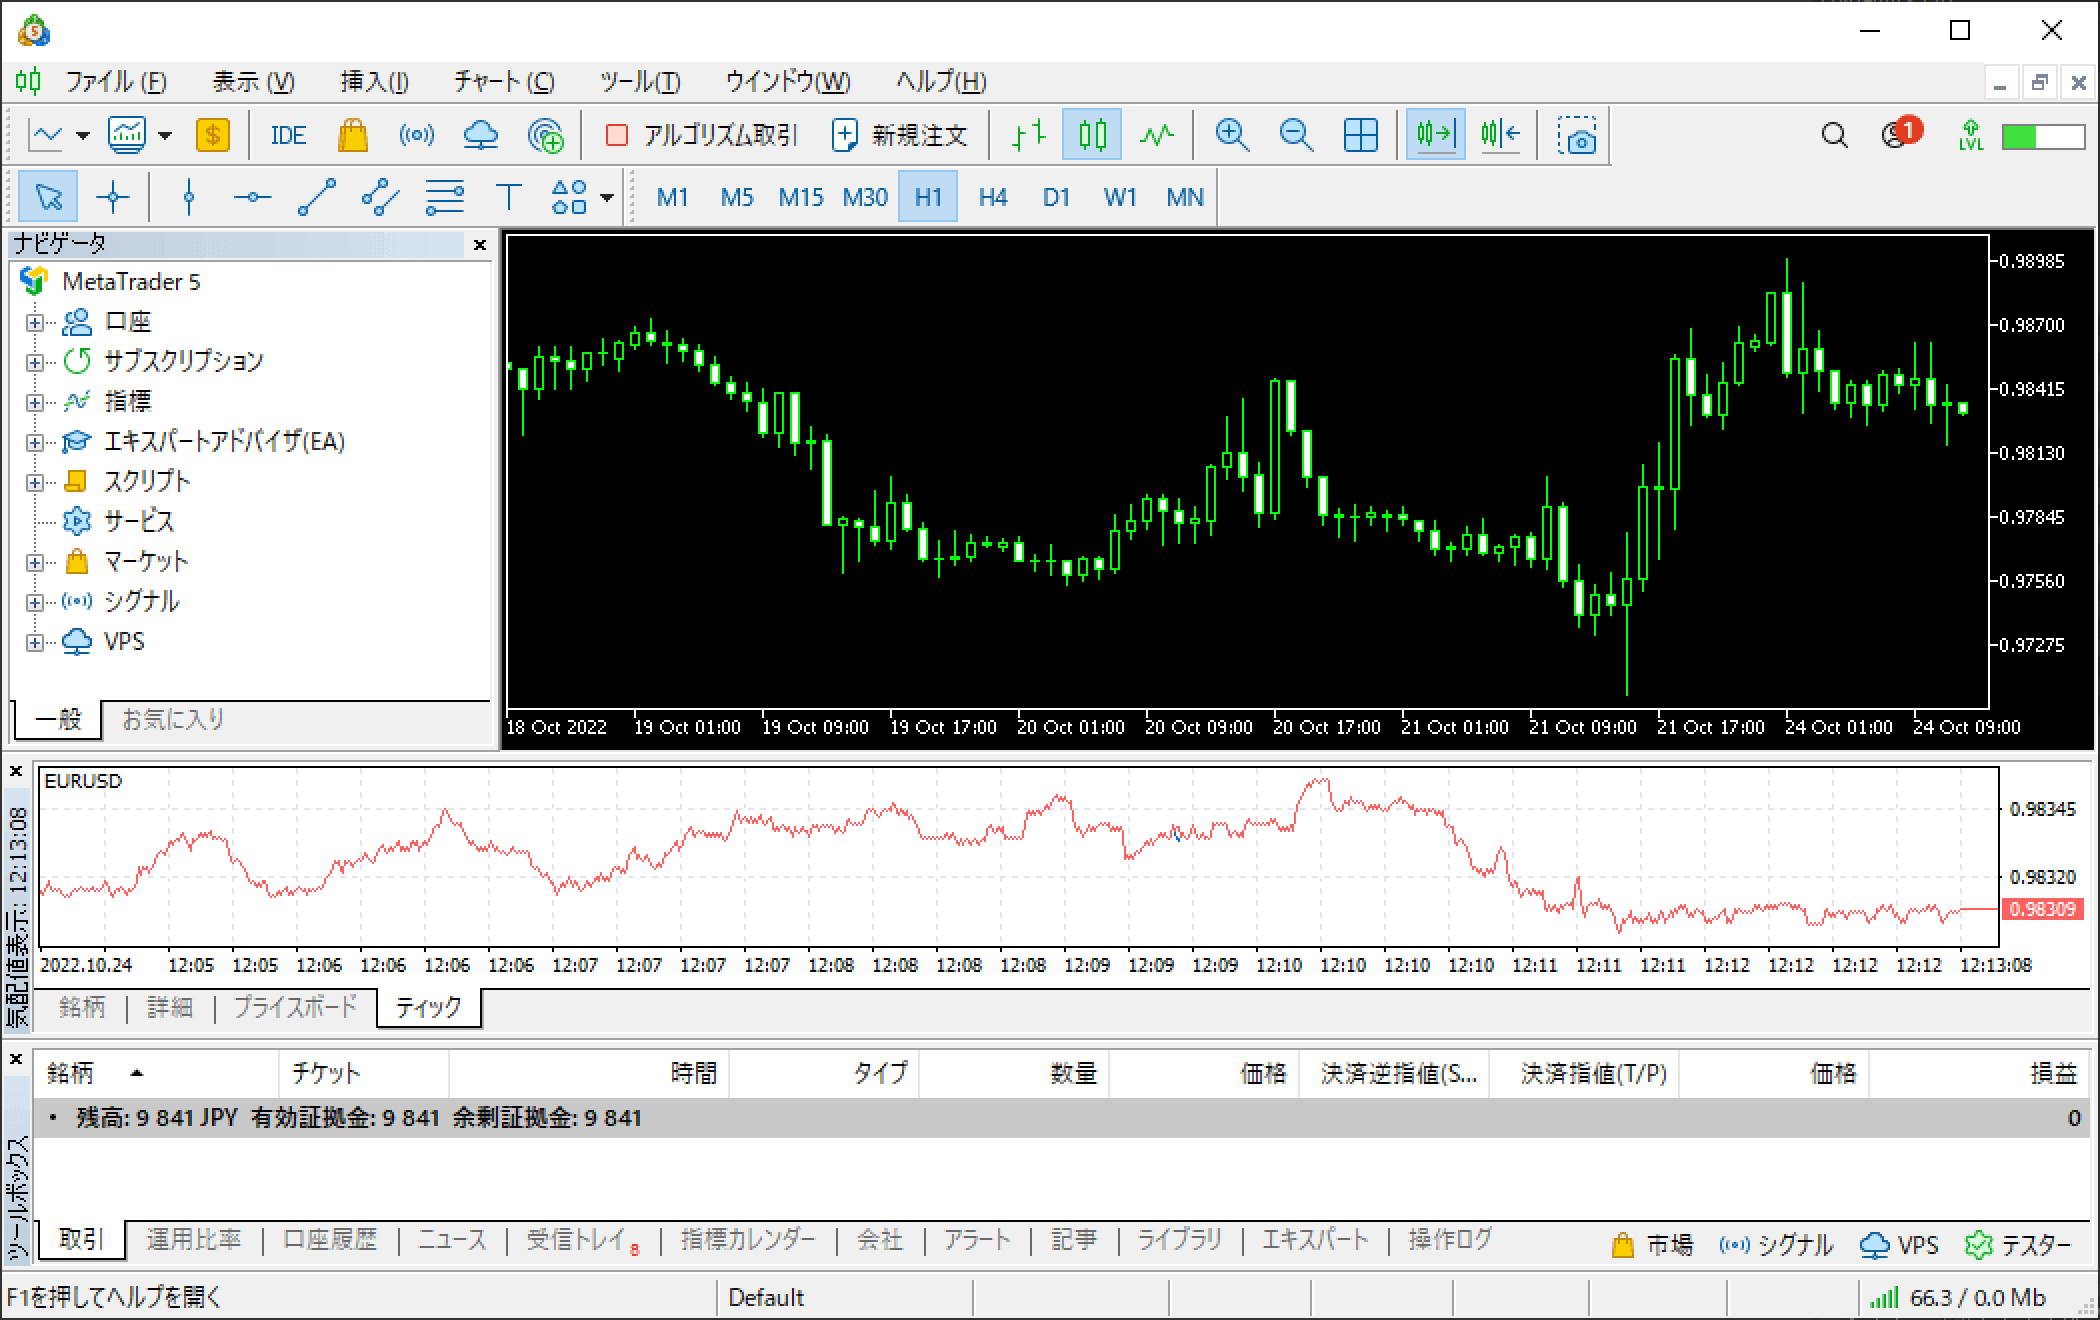Image resolution: width=2100 pixels, height=1320 pixels.
Task: Switch to line chart display
Action: (1157, 135)
